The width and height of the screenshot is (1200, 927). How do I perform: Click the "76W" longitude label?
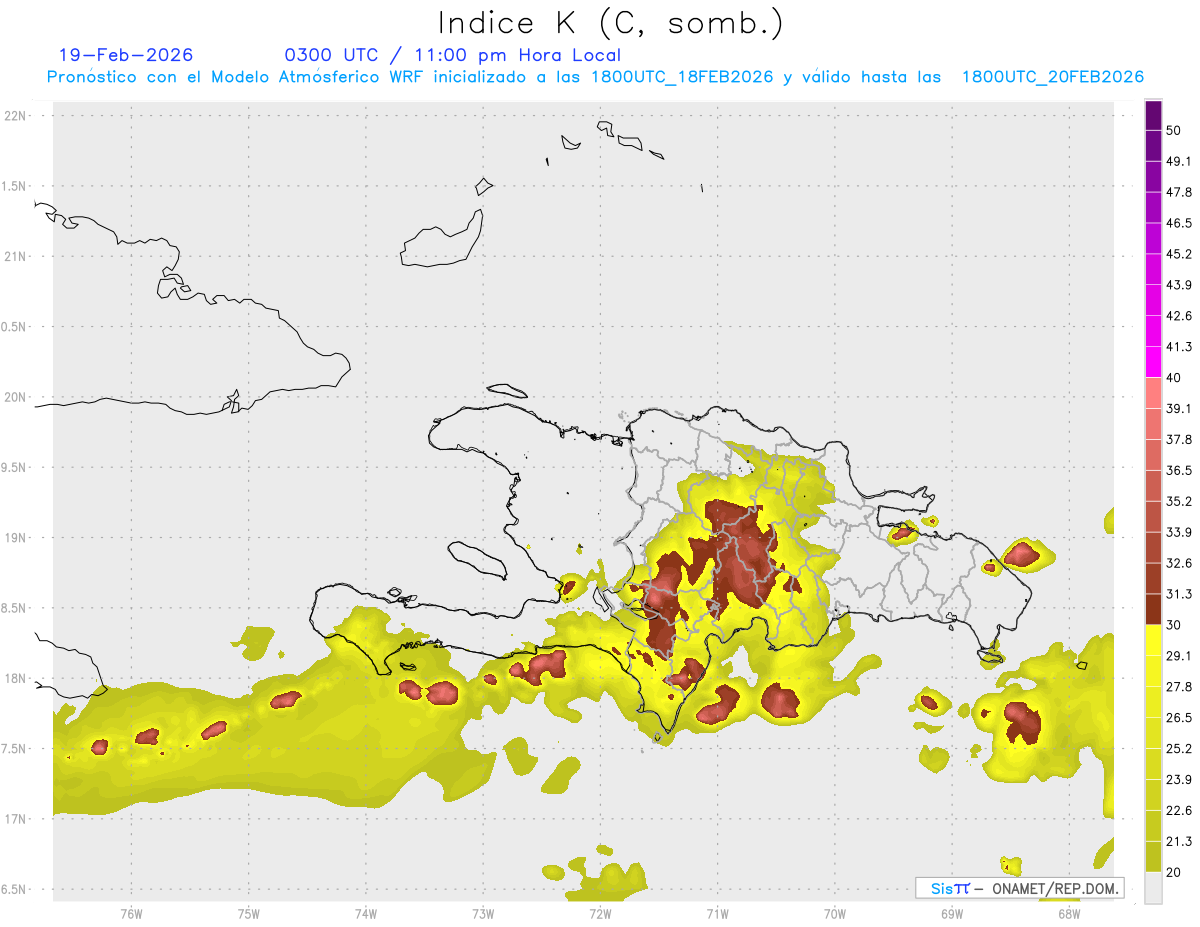[x=131, y=913]
